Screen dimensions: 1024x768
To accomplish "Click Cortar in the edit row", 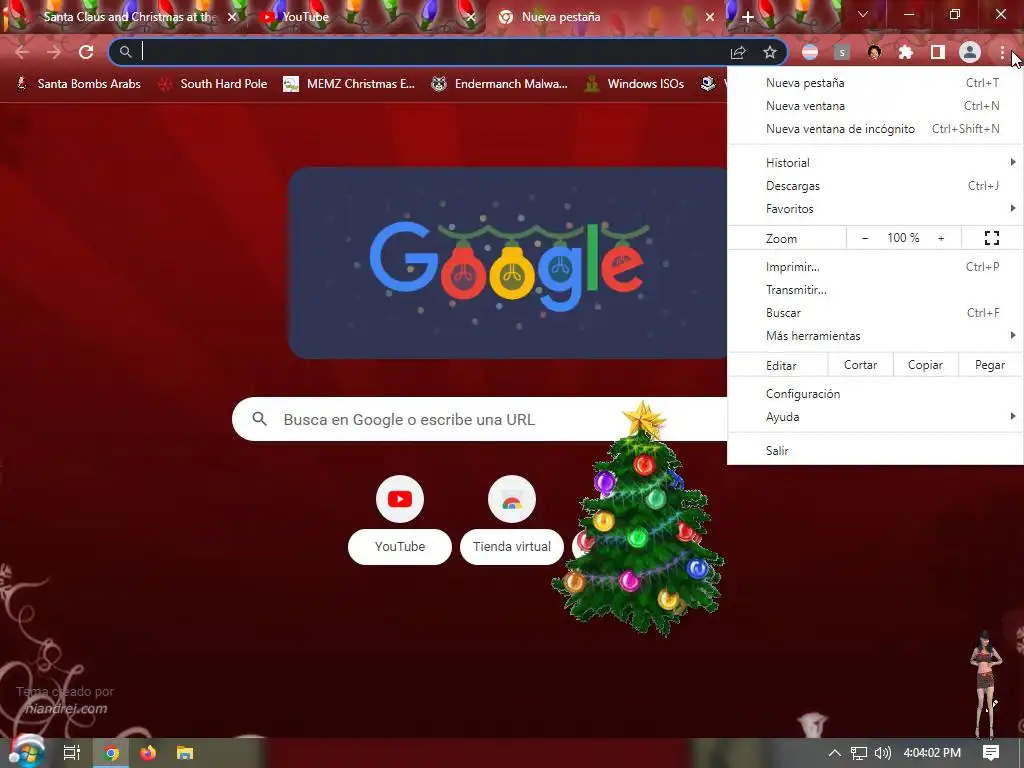I will tap(860, 365).
